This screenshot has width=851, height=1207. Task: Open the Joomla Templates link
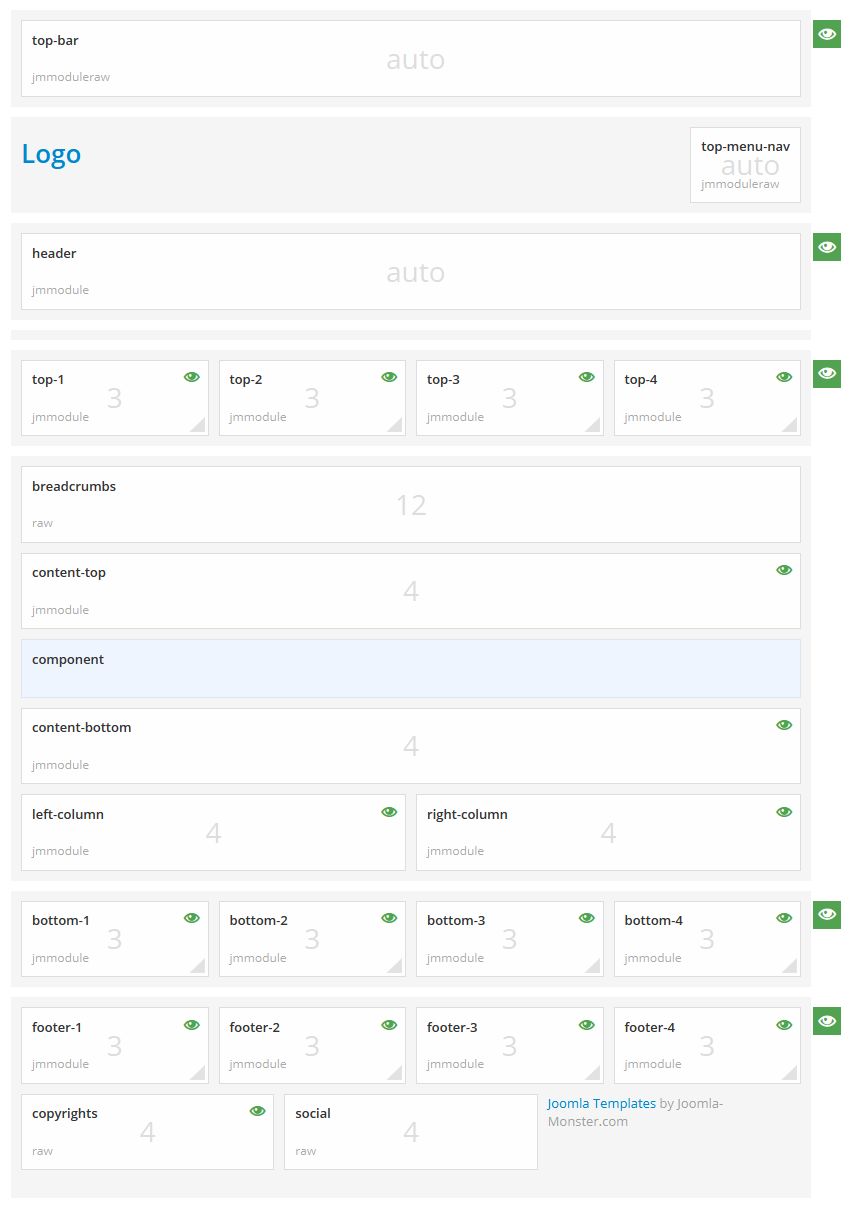[601, 1103]
